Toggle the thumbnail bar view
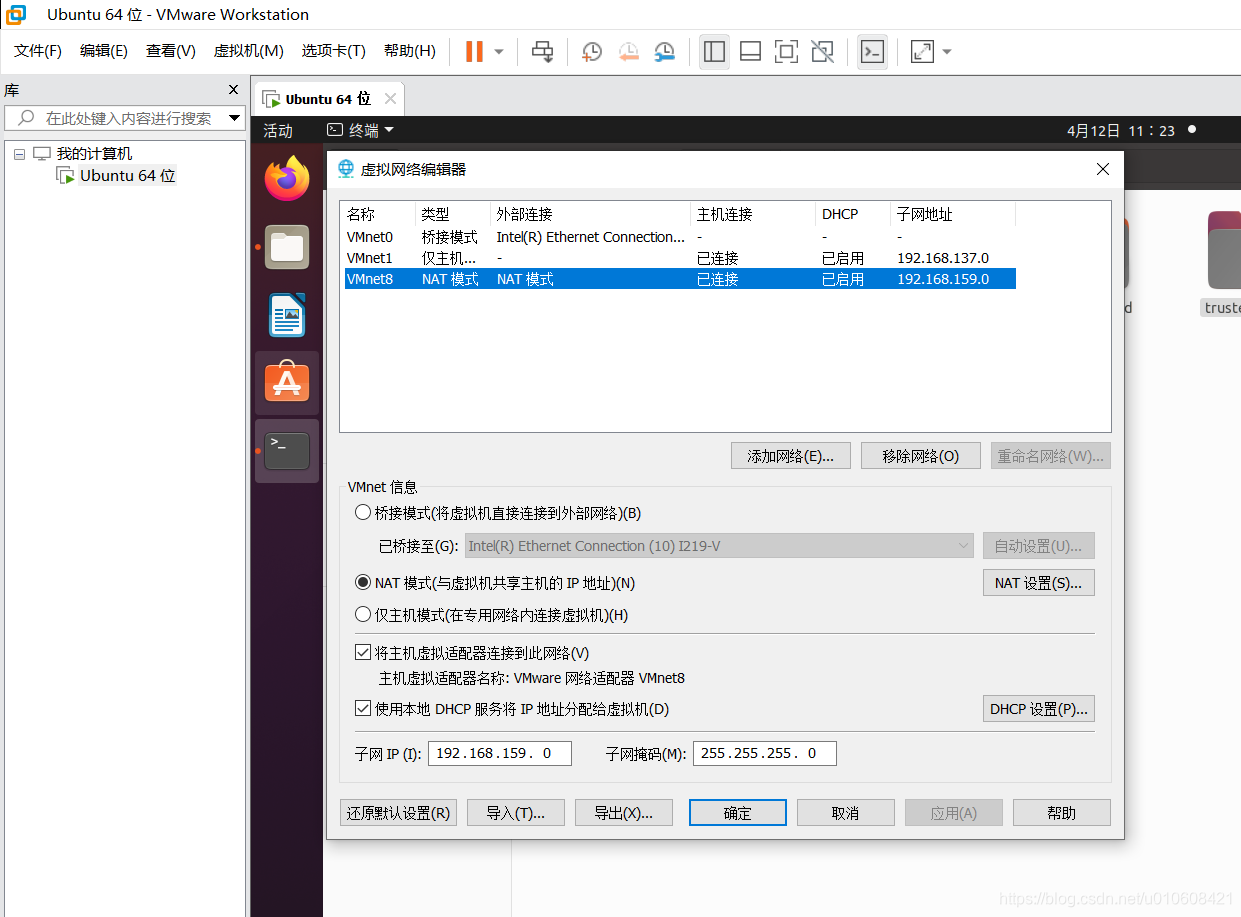1241x917 pixels. point(751,51)
